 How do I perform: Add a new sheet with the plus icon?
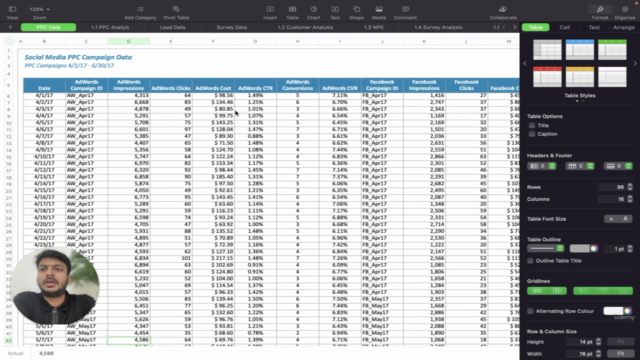pos(10,27)
